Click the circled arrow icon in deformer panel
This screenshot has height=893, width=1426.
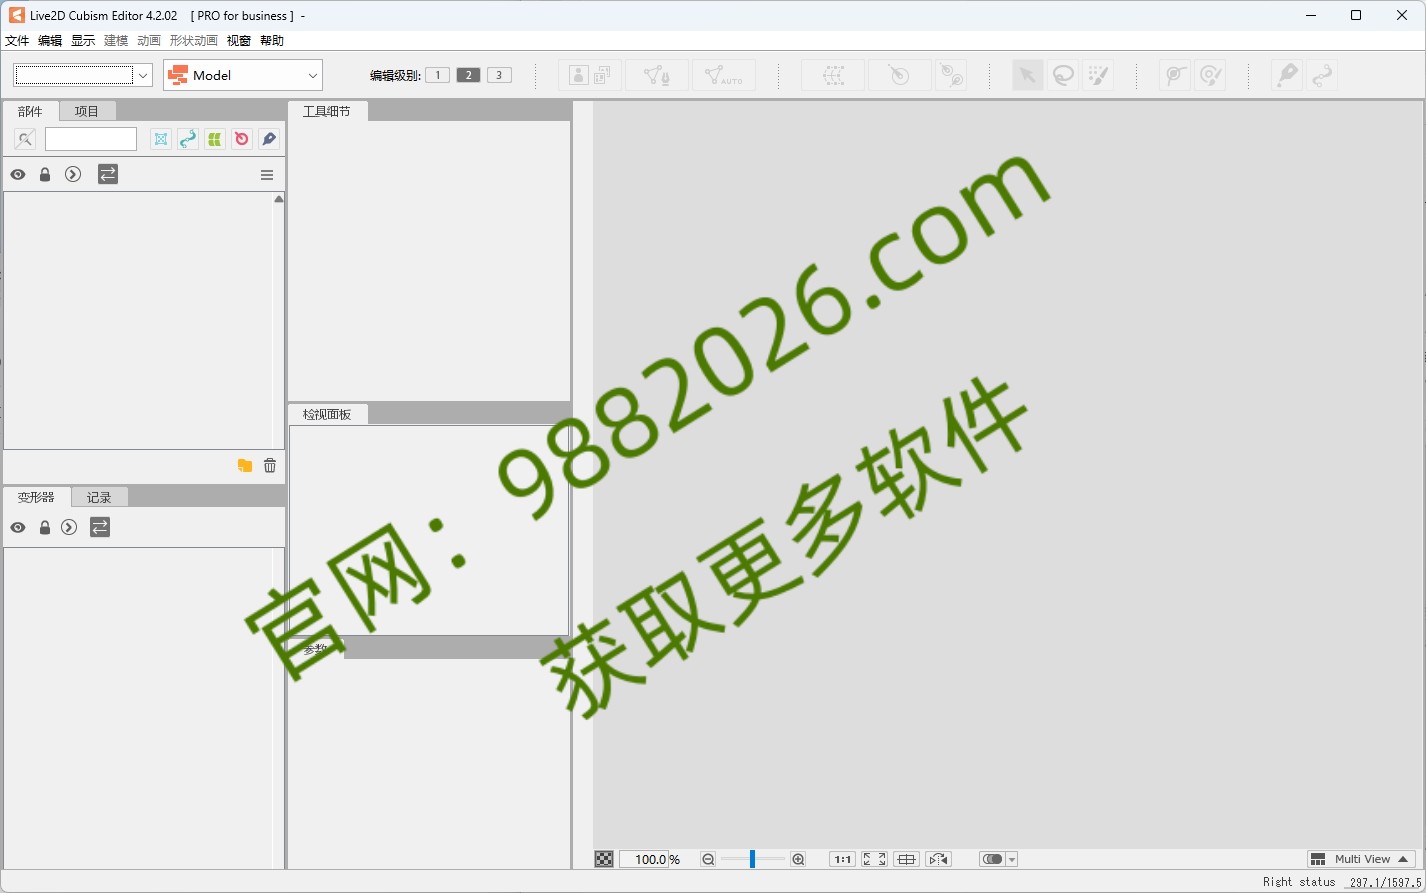coord(69,527)
